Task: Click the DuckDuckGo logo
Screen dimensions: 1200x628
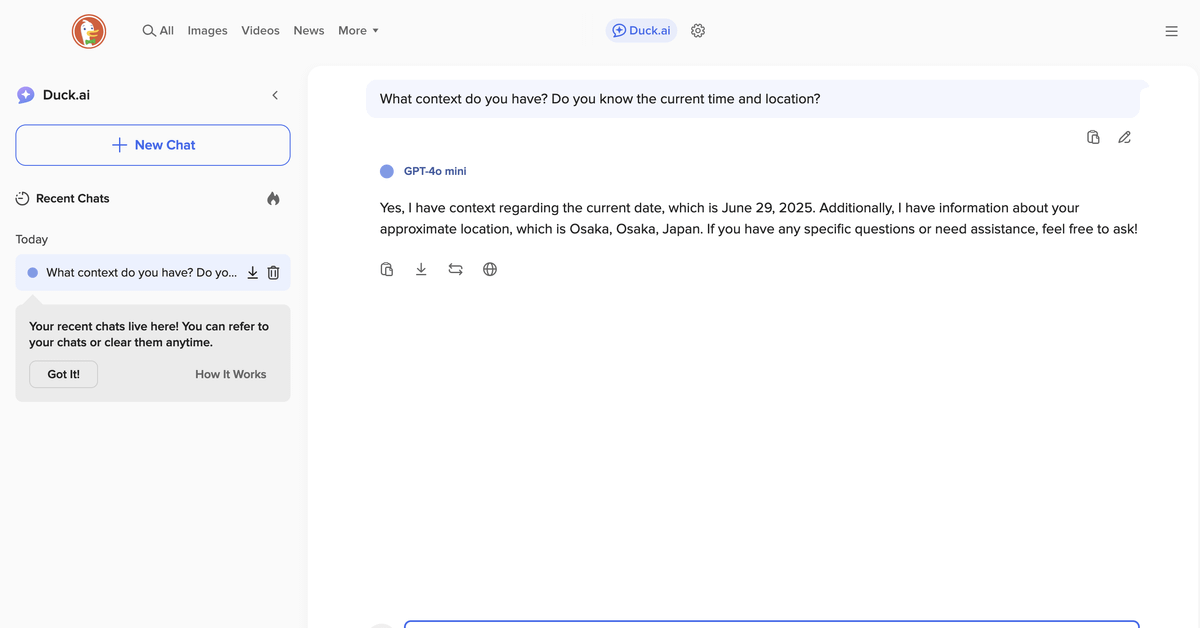Action: point(89,31)
